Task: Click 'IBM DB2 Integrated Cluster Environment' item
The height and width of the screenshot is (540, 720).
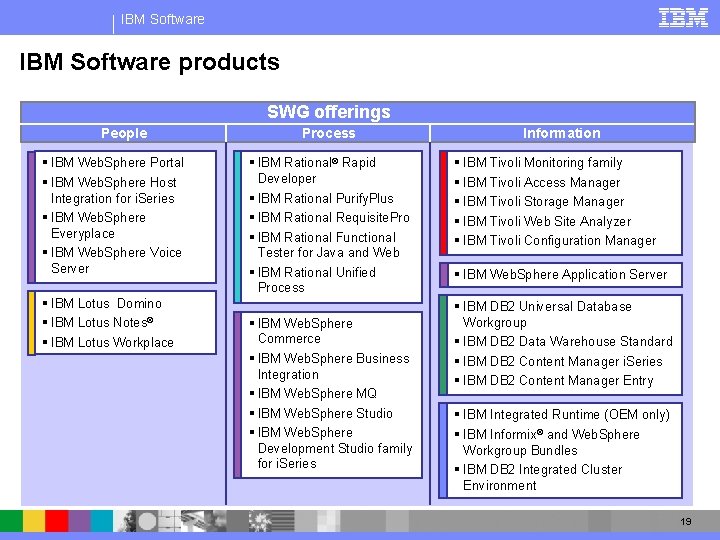Action: (543, 477)
